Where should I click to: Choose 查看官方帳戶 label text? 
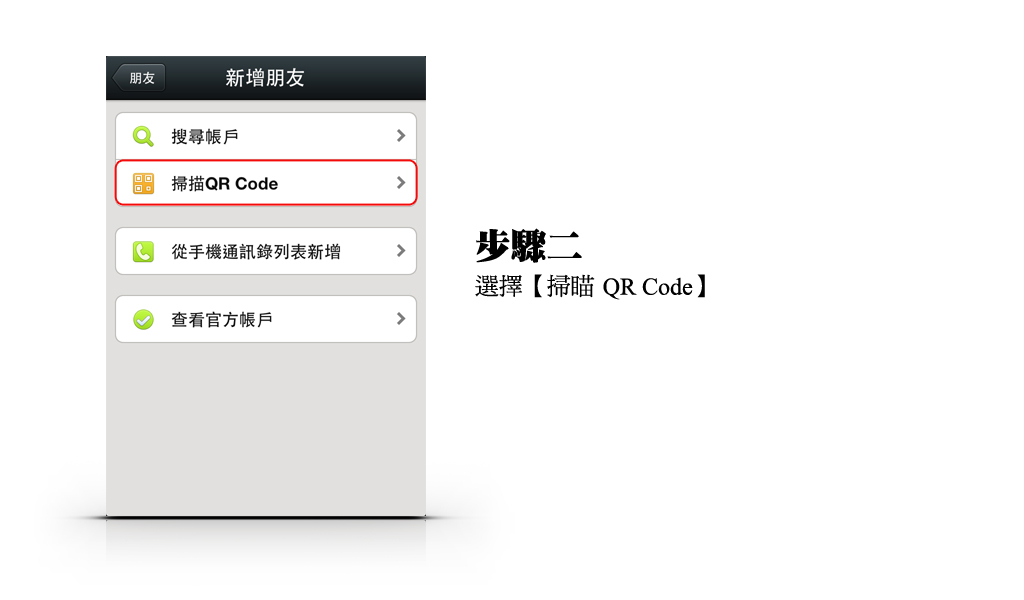coord(222,319)
